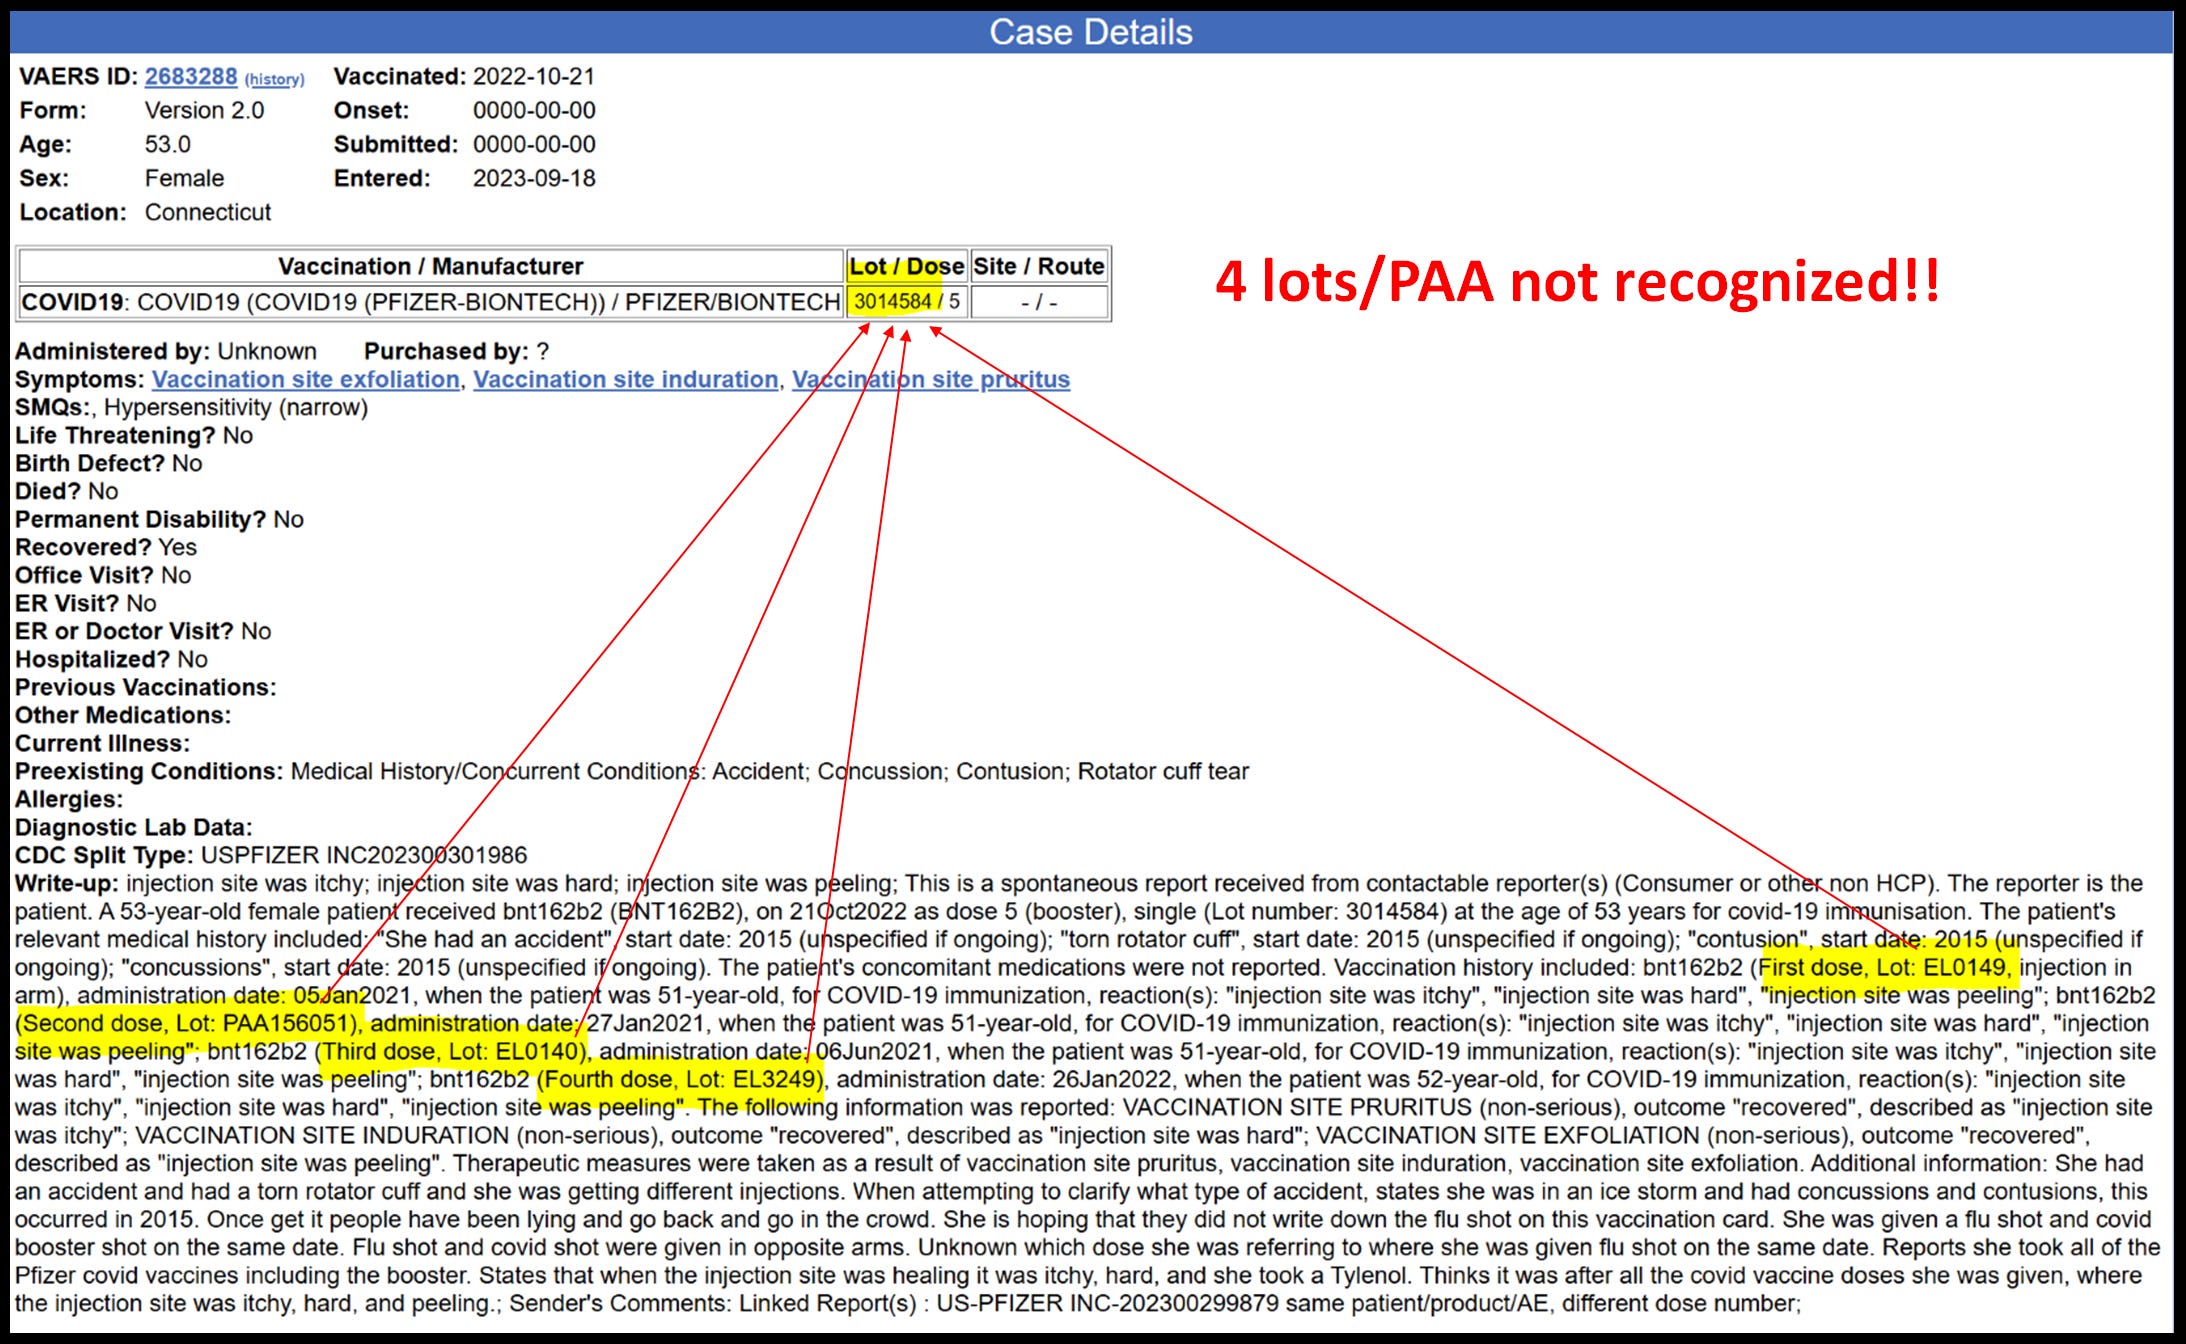Click the red '4 lots/PAA not recognized' annotation

point(1577,281)
